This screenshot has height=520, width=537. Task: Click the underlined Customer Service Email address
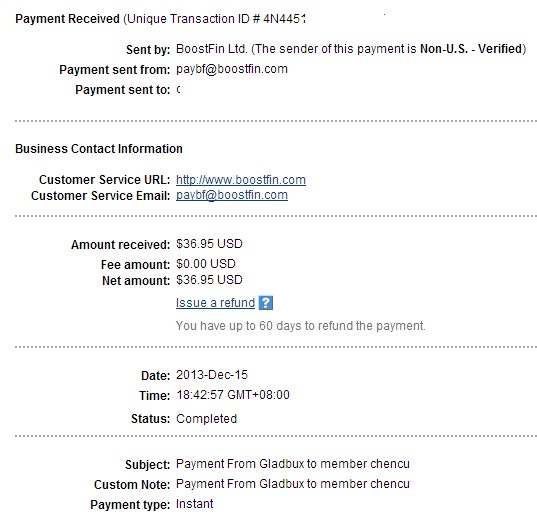[232, 195]
